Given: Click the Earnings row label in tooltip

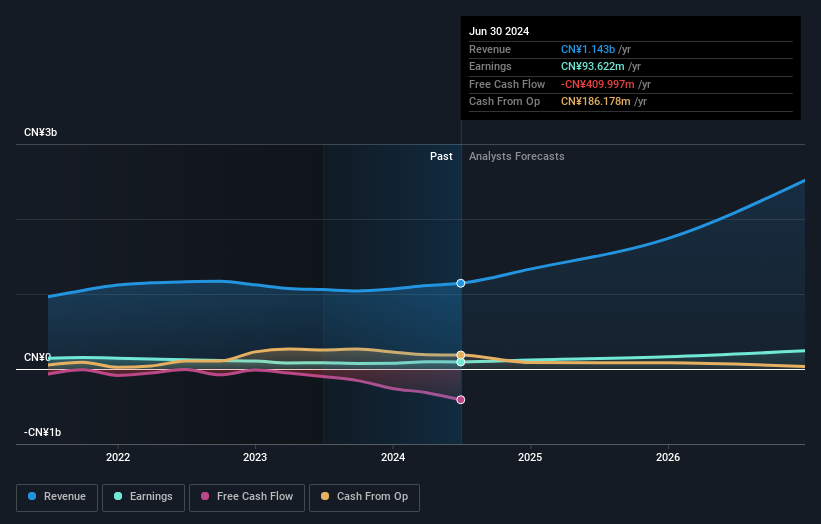Looking at the screenshot, I should pos(490,66).
